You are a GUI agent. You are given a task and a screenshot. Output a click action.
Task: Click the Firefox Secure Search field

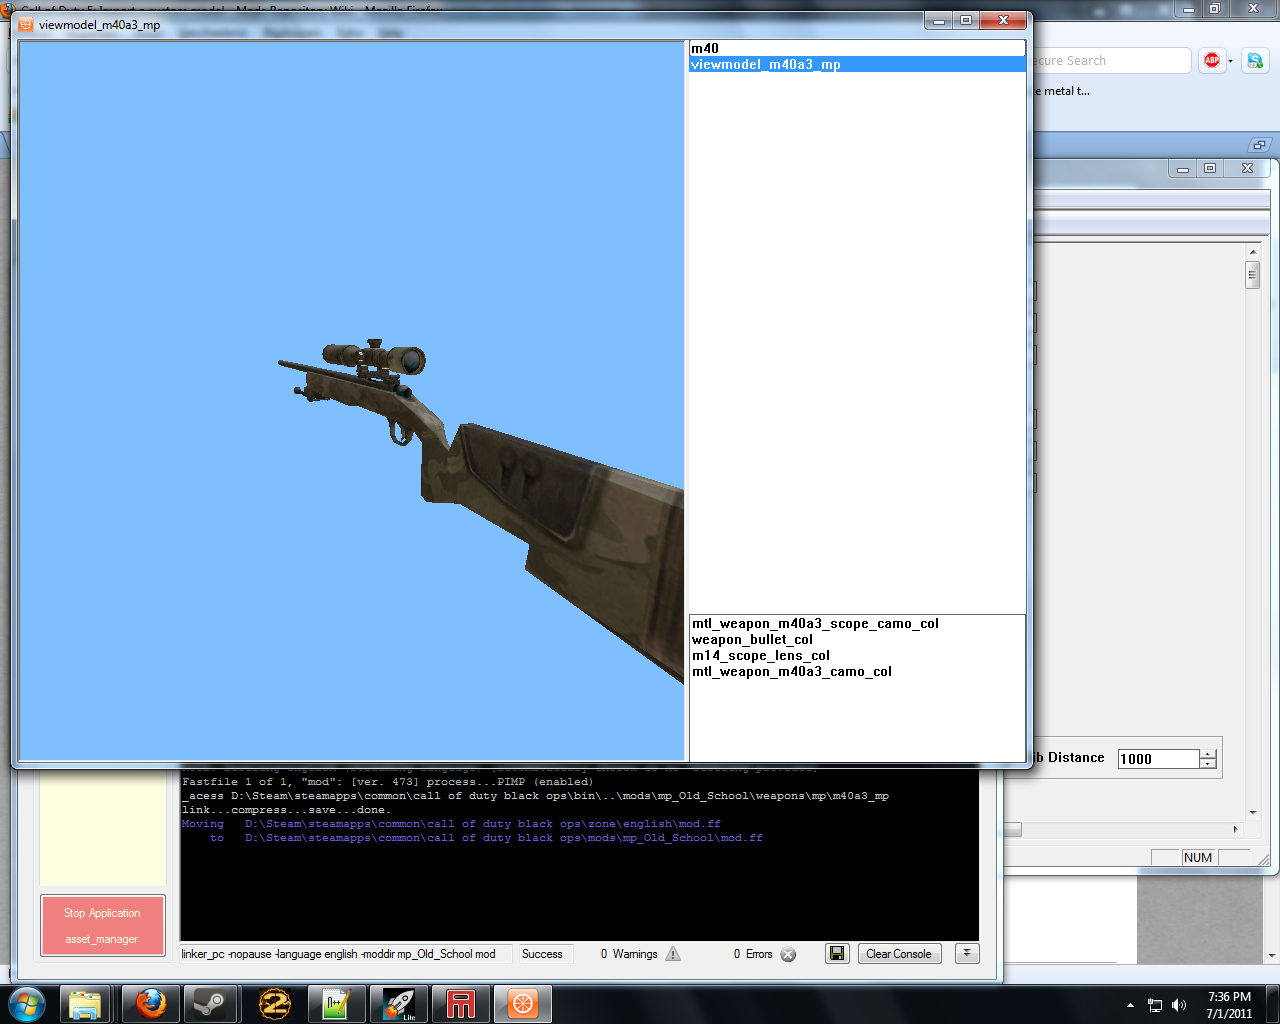(1110, 61)
